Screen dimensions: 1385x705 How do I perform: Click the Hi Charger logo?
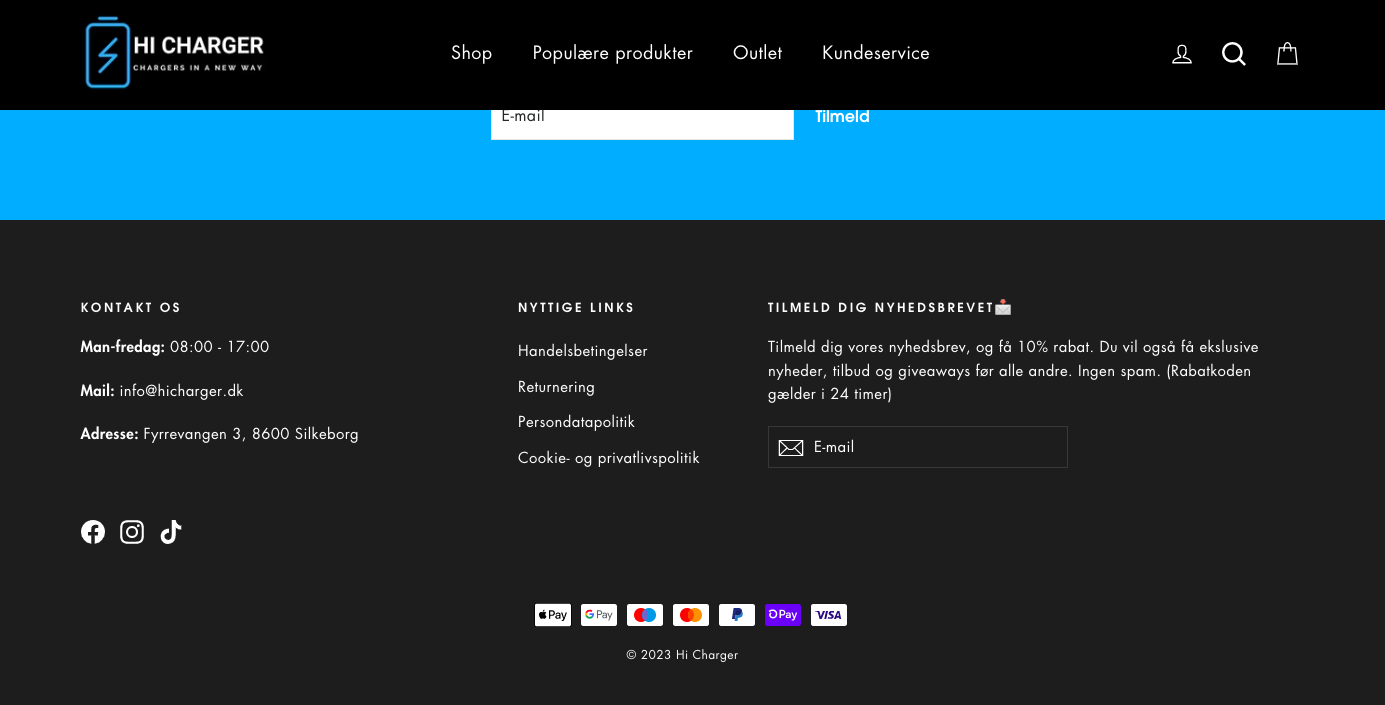click(175, 53)
